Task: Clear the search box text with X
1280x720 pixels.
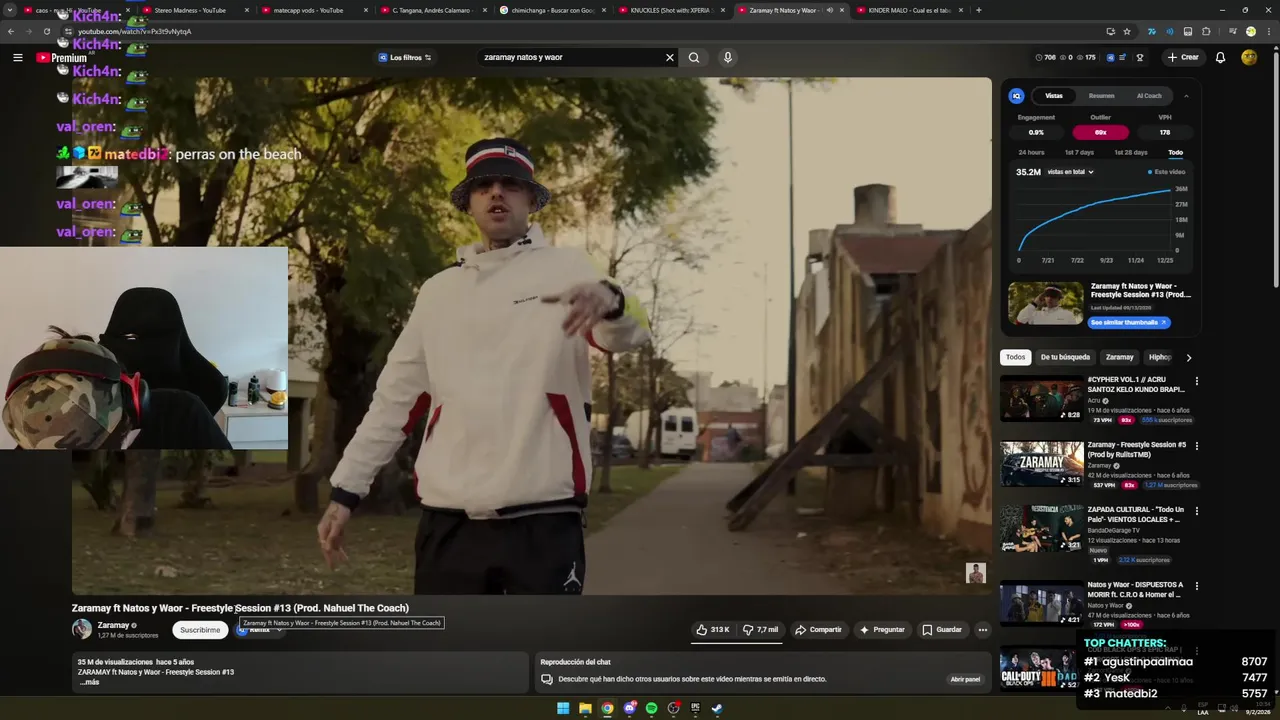Action: [670, 57]
